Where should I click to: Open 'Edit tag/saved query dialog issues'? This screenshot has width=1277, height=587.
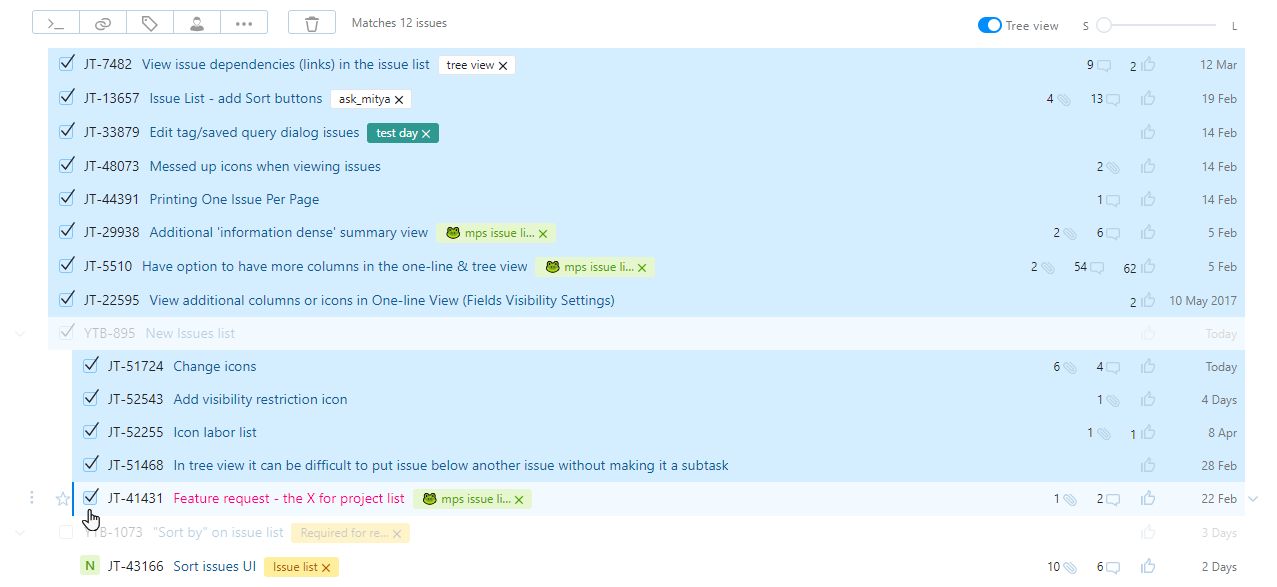pyautogui.click(x=254, y=133)
